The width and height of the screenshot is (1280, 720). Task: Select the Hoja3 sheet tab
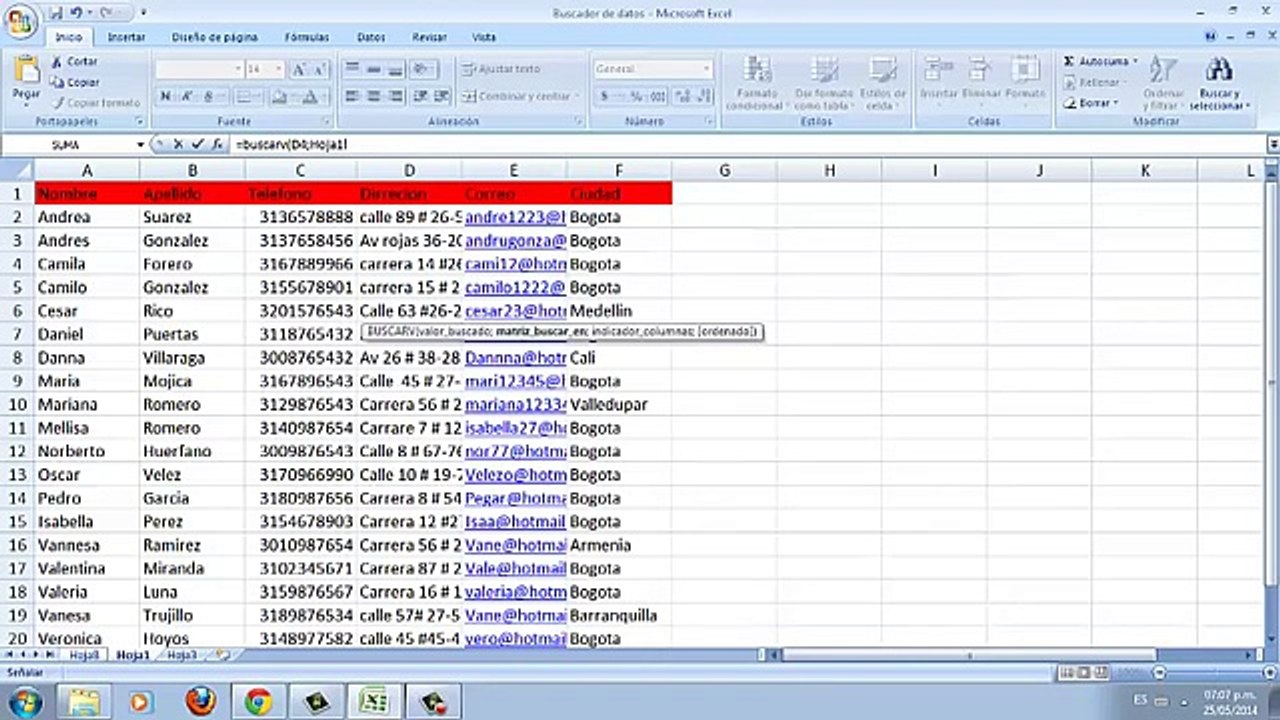[x=182, y=655]
